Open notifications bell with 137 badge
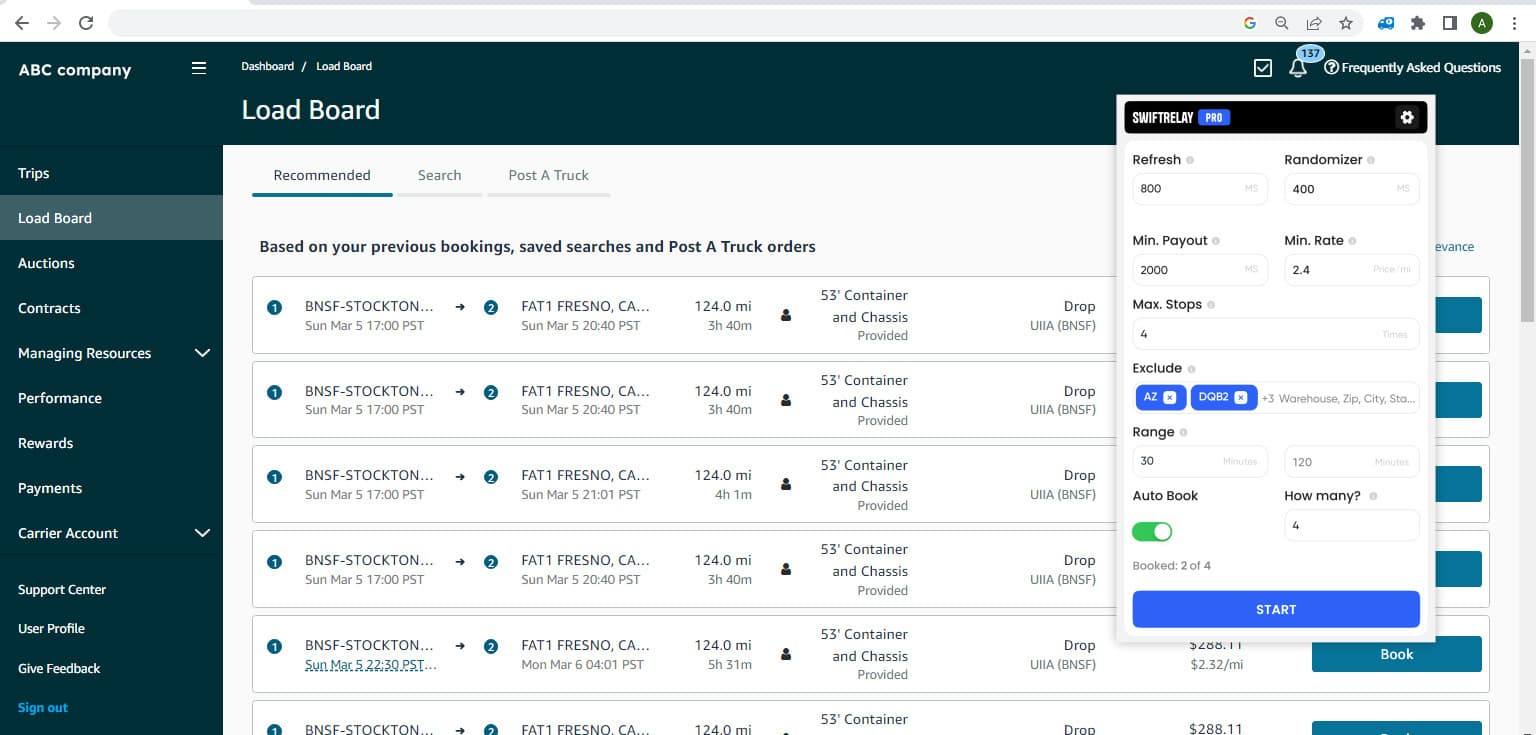 click(x=1298, y=68)
